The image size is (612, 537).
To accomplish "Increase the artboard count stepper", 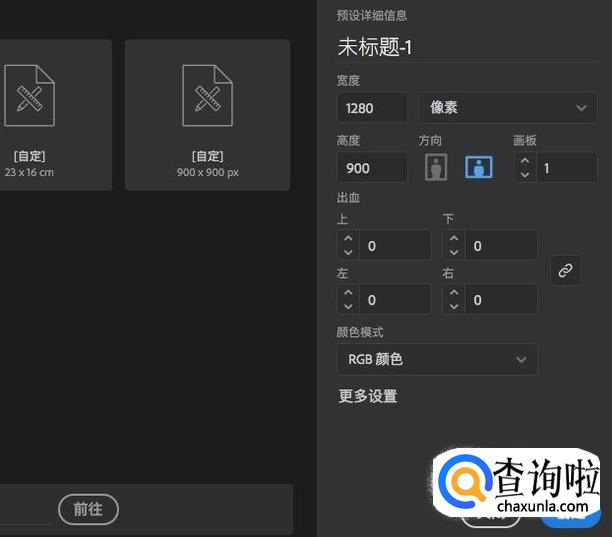I will (526, 160).
